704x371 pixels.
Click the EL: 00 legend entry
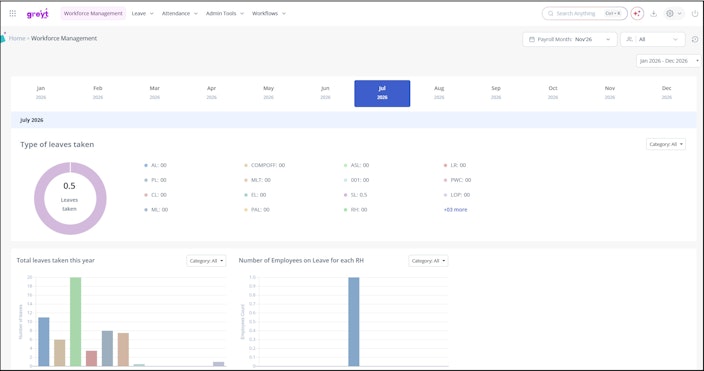pyautogui.click(x=255, y=195)
